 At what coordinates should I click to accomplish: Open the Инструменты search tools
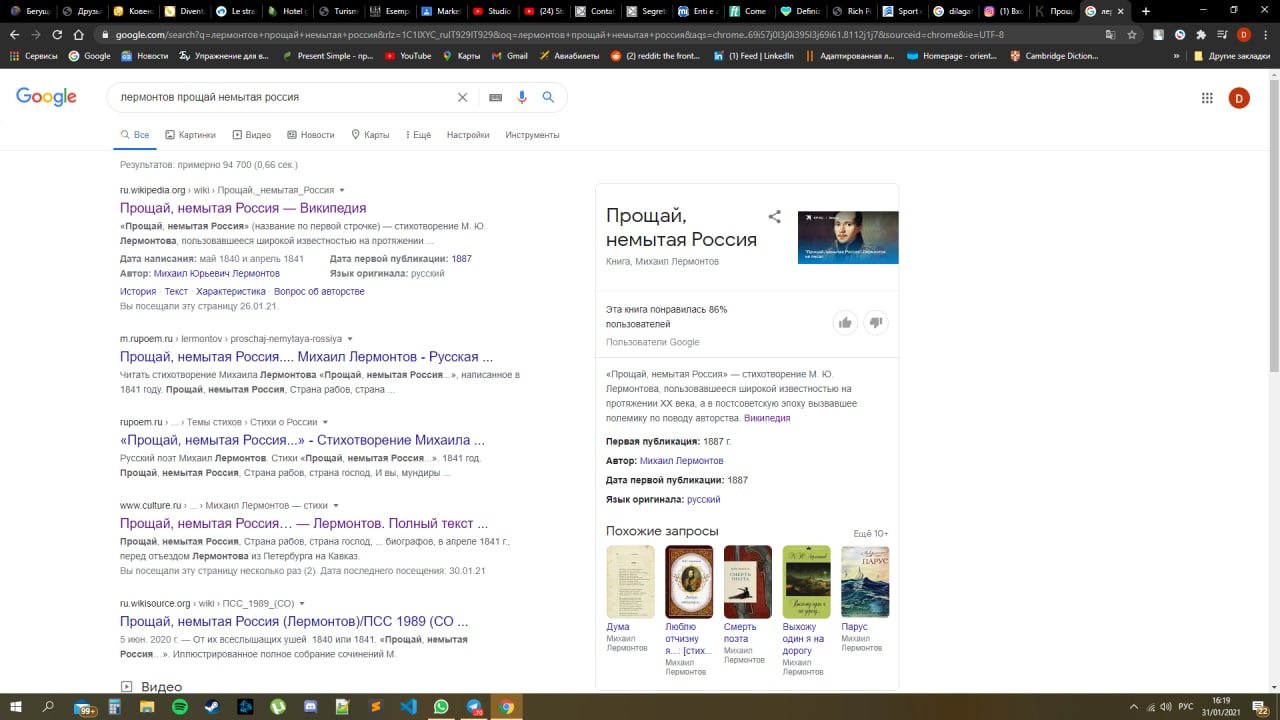[532, 134]
